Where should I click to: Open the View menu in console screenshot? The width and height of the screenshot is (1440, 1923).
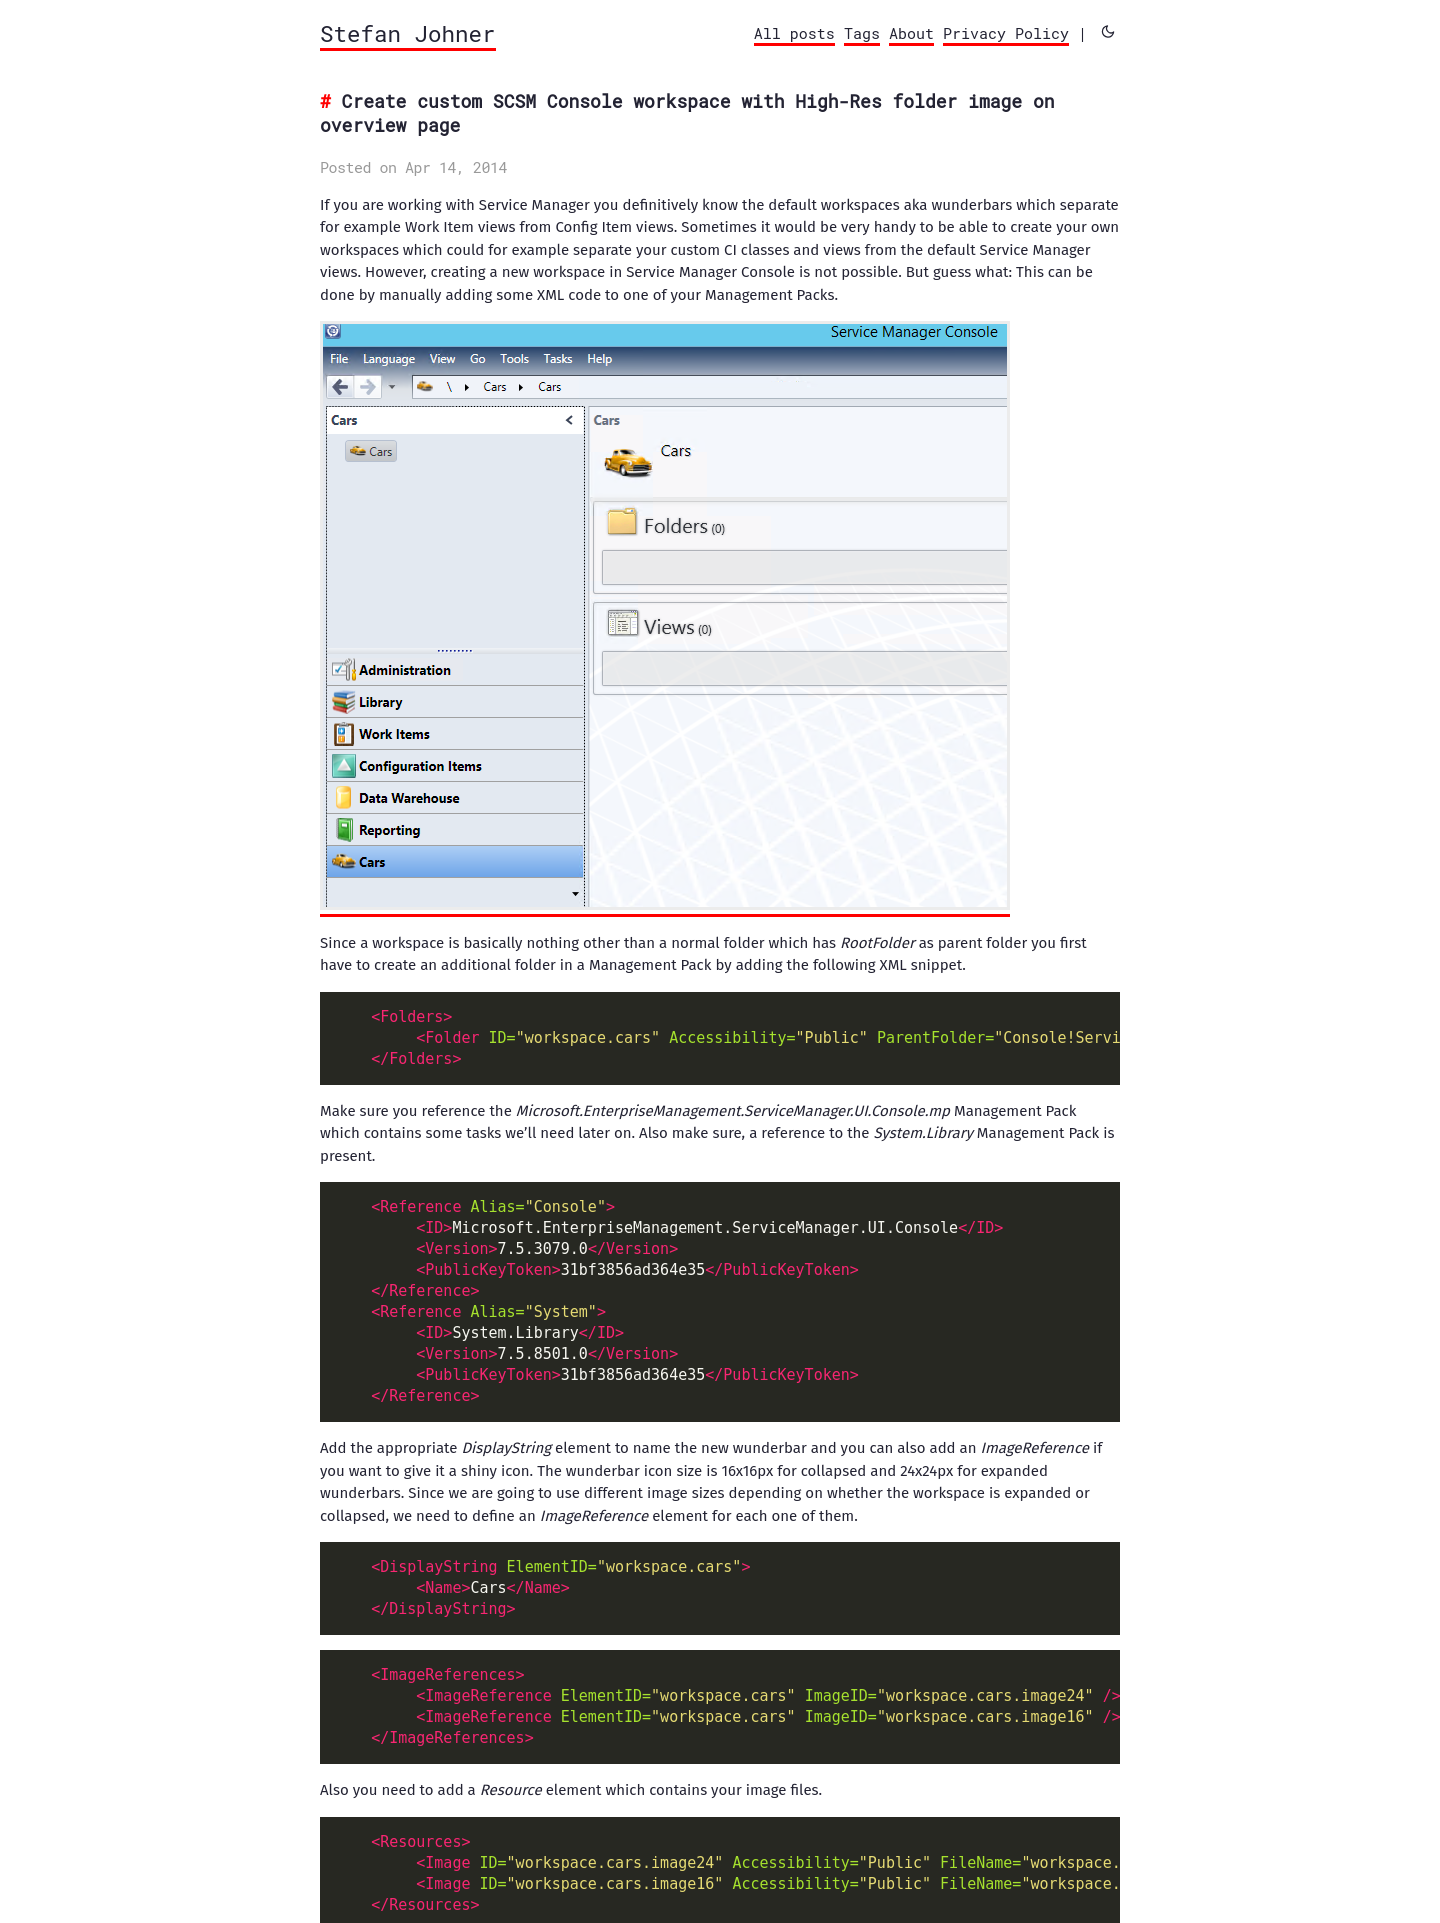(442, 359)
